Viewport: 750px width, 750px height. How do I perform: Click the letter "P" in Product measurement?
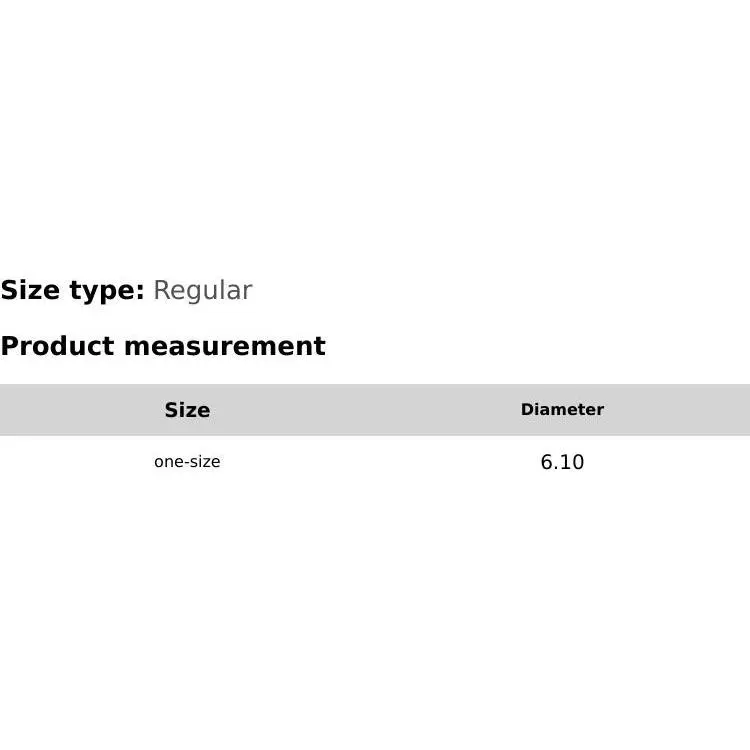(x=9, y=346)
